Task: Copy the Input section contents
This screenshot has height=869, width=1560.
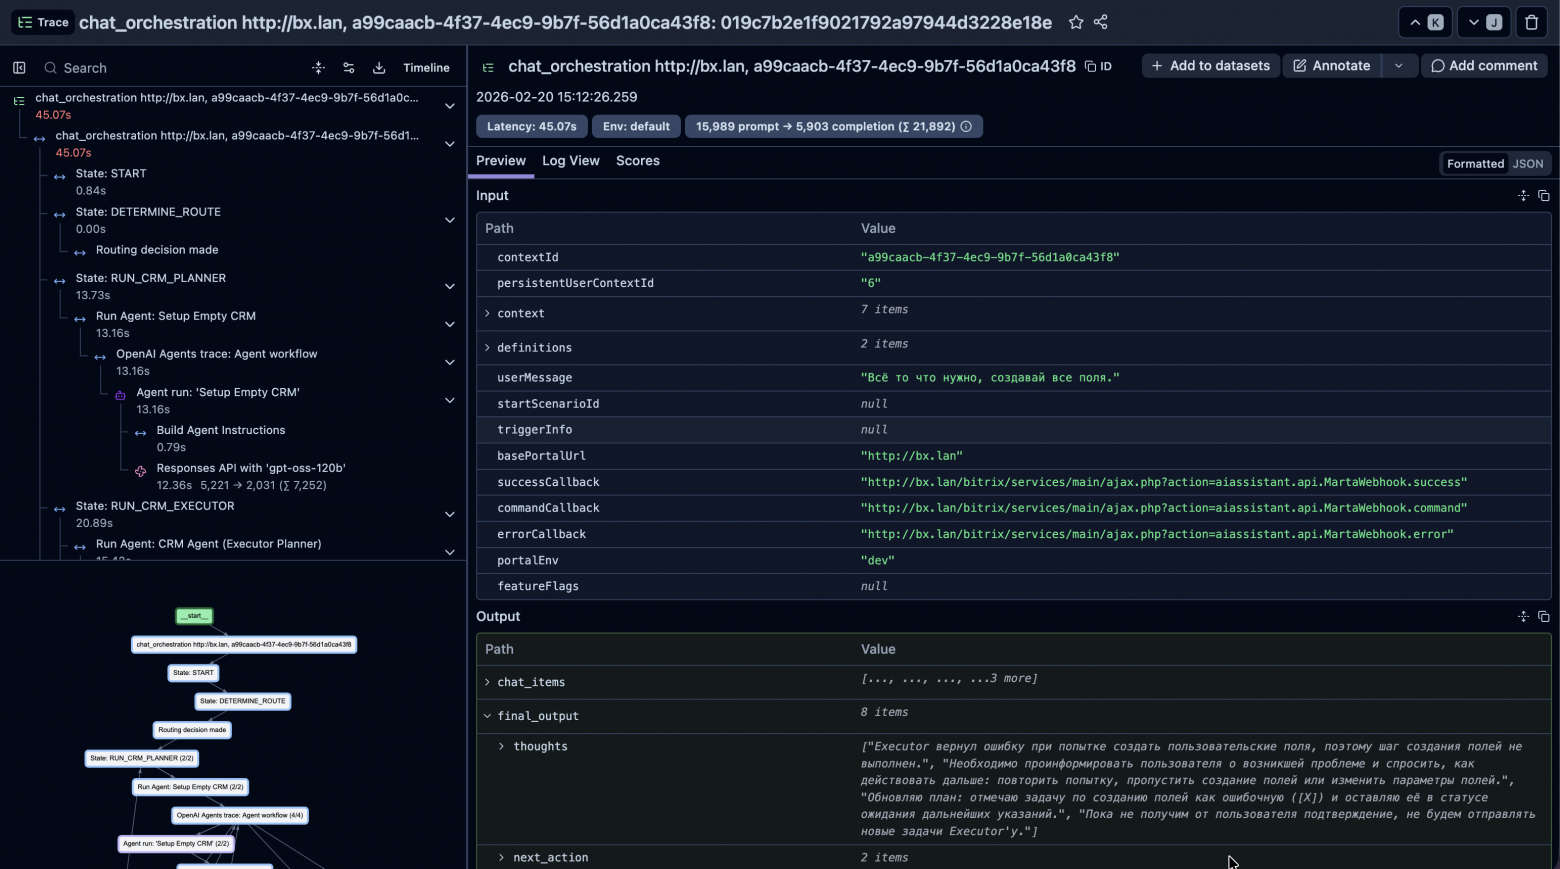Action: click(1543, 196)
